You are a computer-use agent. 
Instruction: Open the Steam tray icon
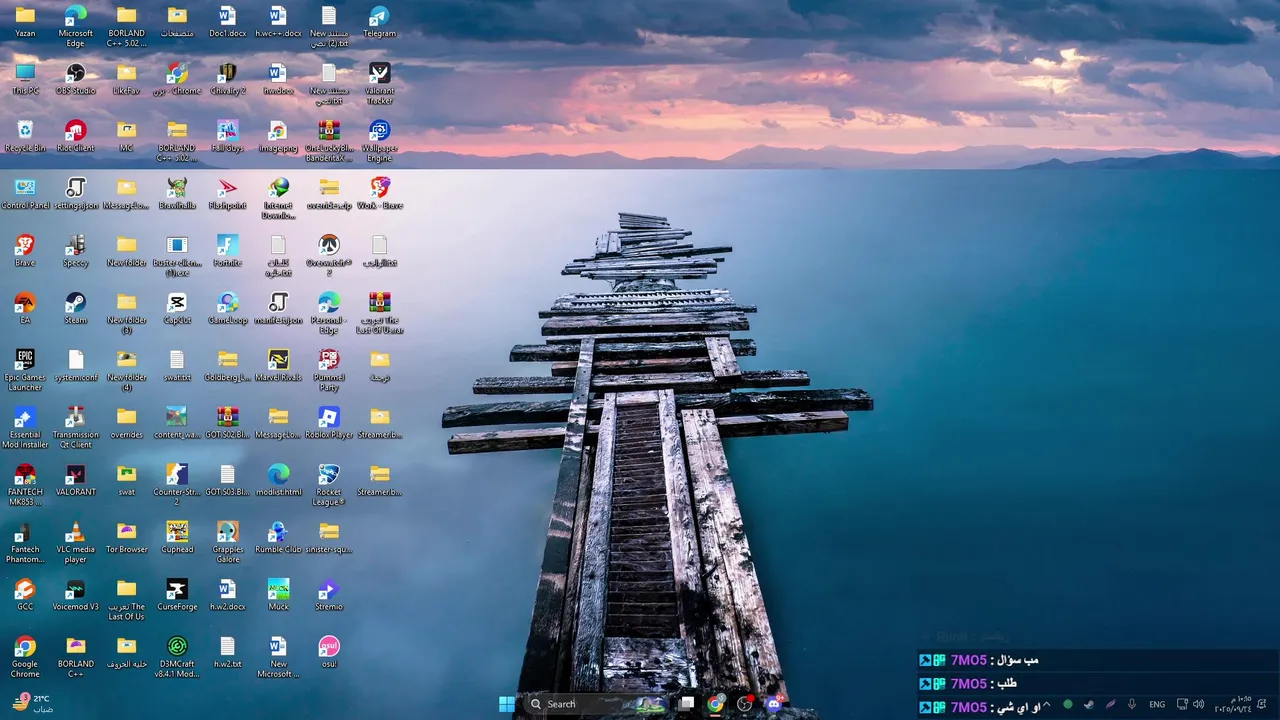coord(1088,704)
